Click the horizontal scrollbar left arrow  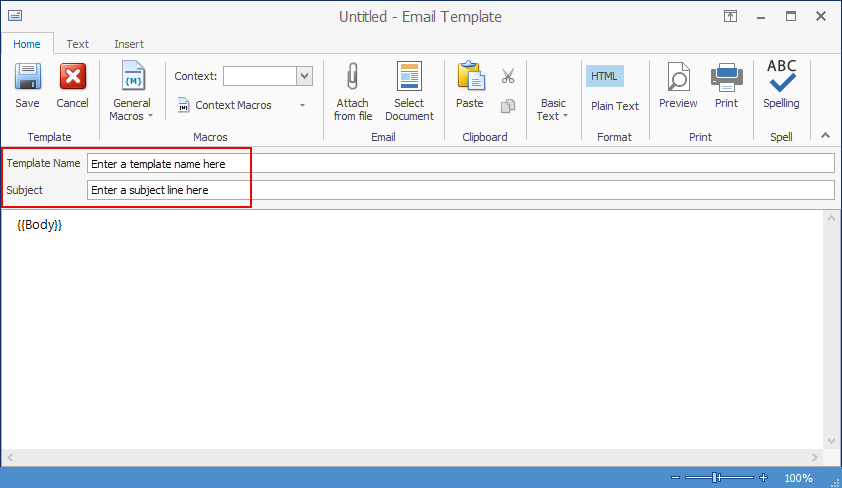[10, 457]
